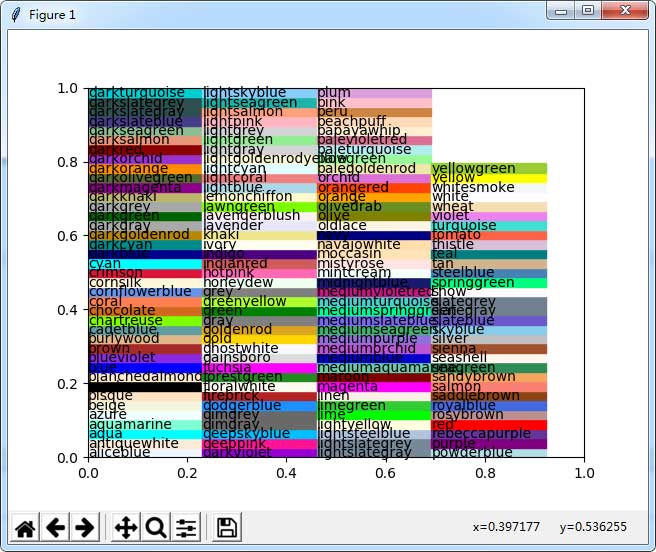The image size is (656, 552).
Task: Click the orangered color bar
Action: click(x=374, y=188)
